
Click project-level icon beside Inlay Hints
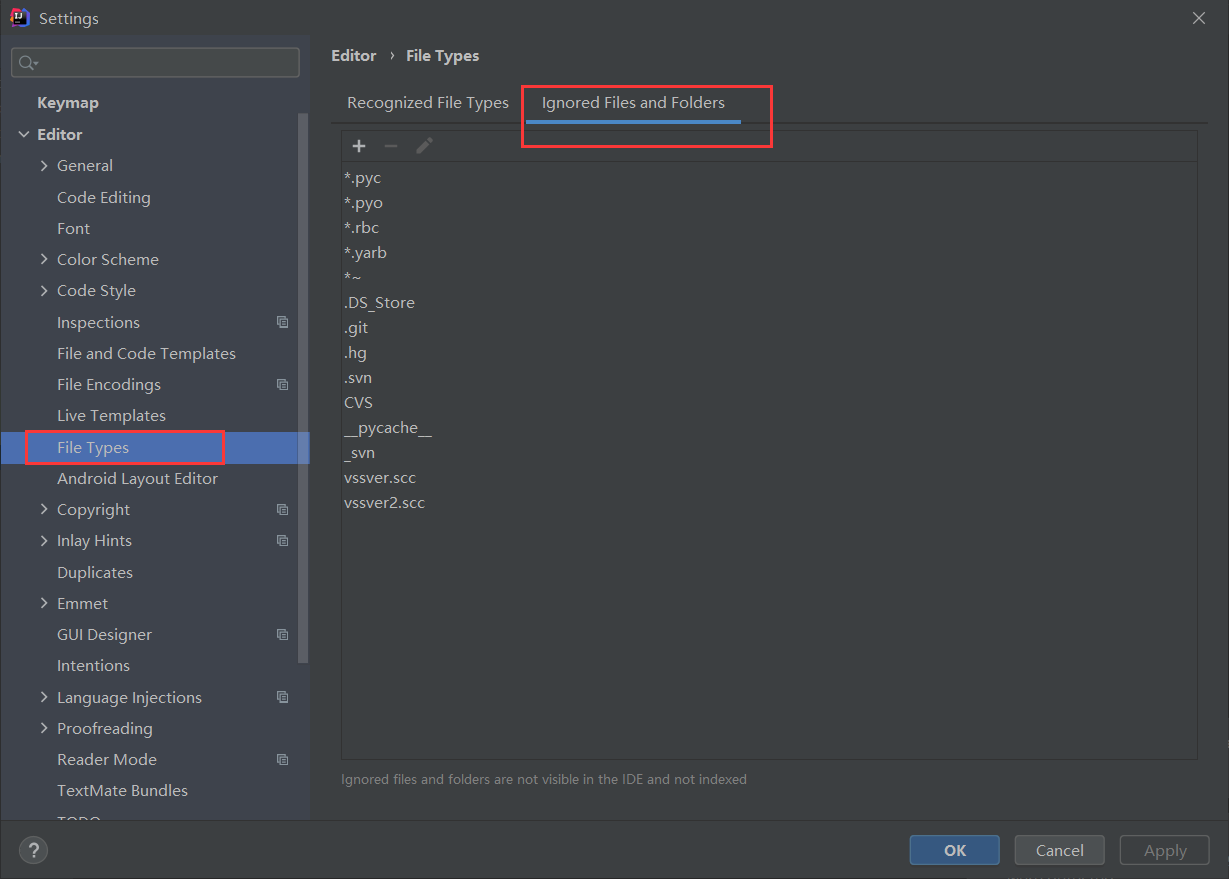283,541
